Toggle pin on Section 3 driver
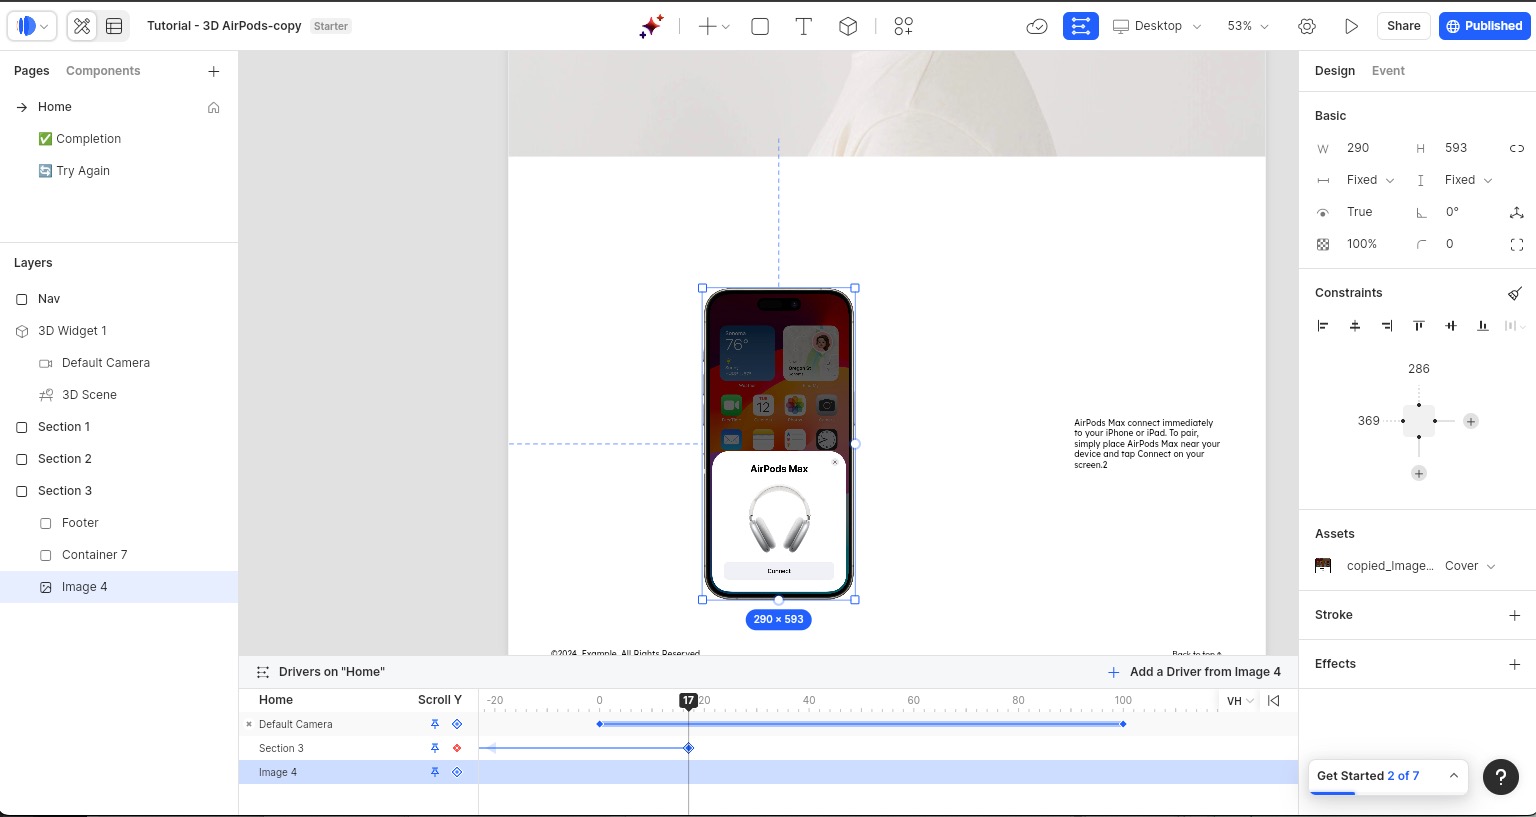The image size is (1536, 817). pyautogui.click(x=435, y=748)
